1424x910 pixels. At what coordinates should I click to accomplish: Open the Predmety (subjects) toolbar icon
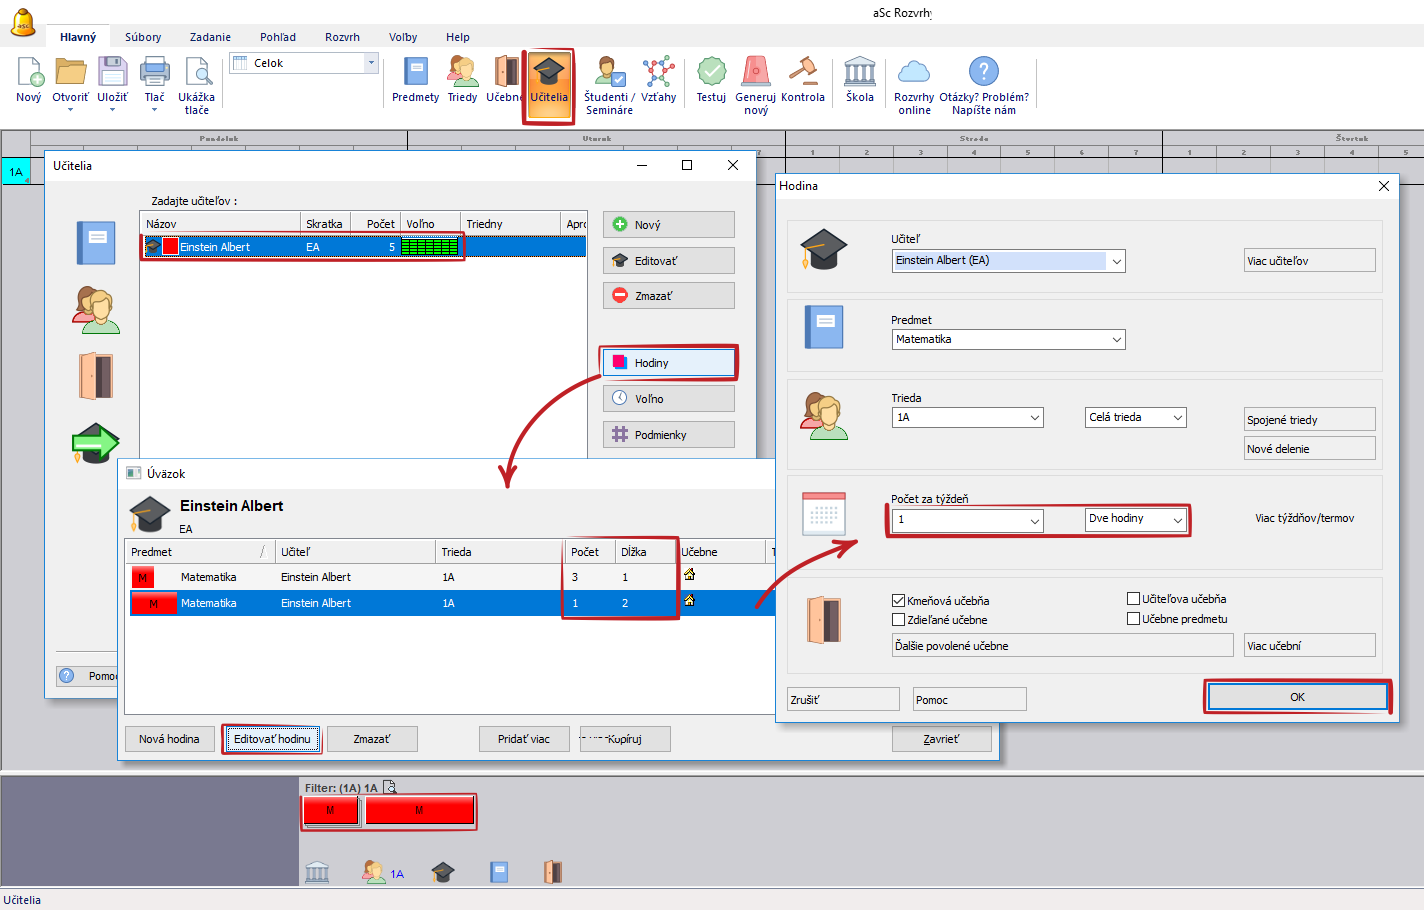(415, 80)
